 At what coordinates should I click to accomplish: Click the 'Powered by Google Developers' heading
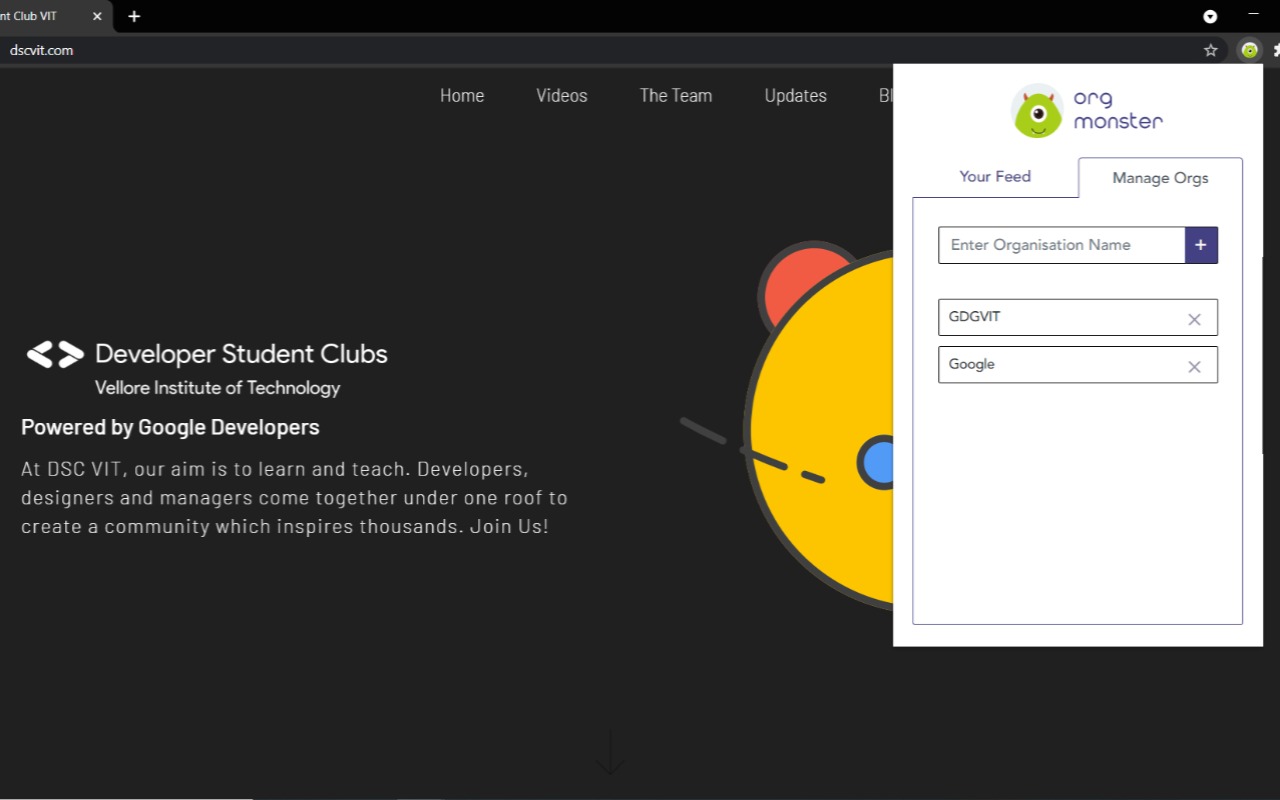pyautogui.click(x=170, y=427)
